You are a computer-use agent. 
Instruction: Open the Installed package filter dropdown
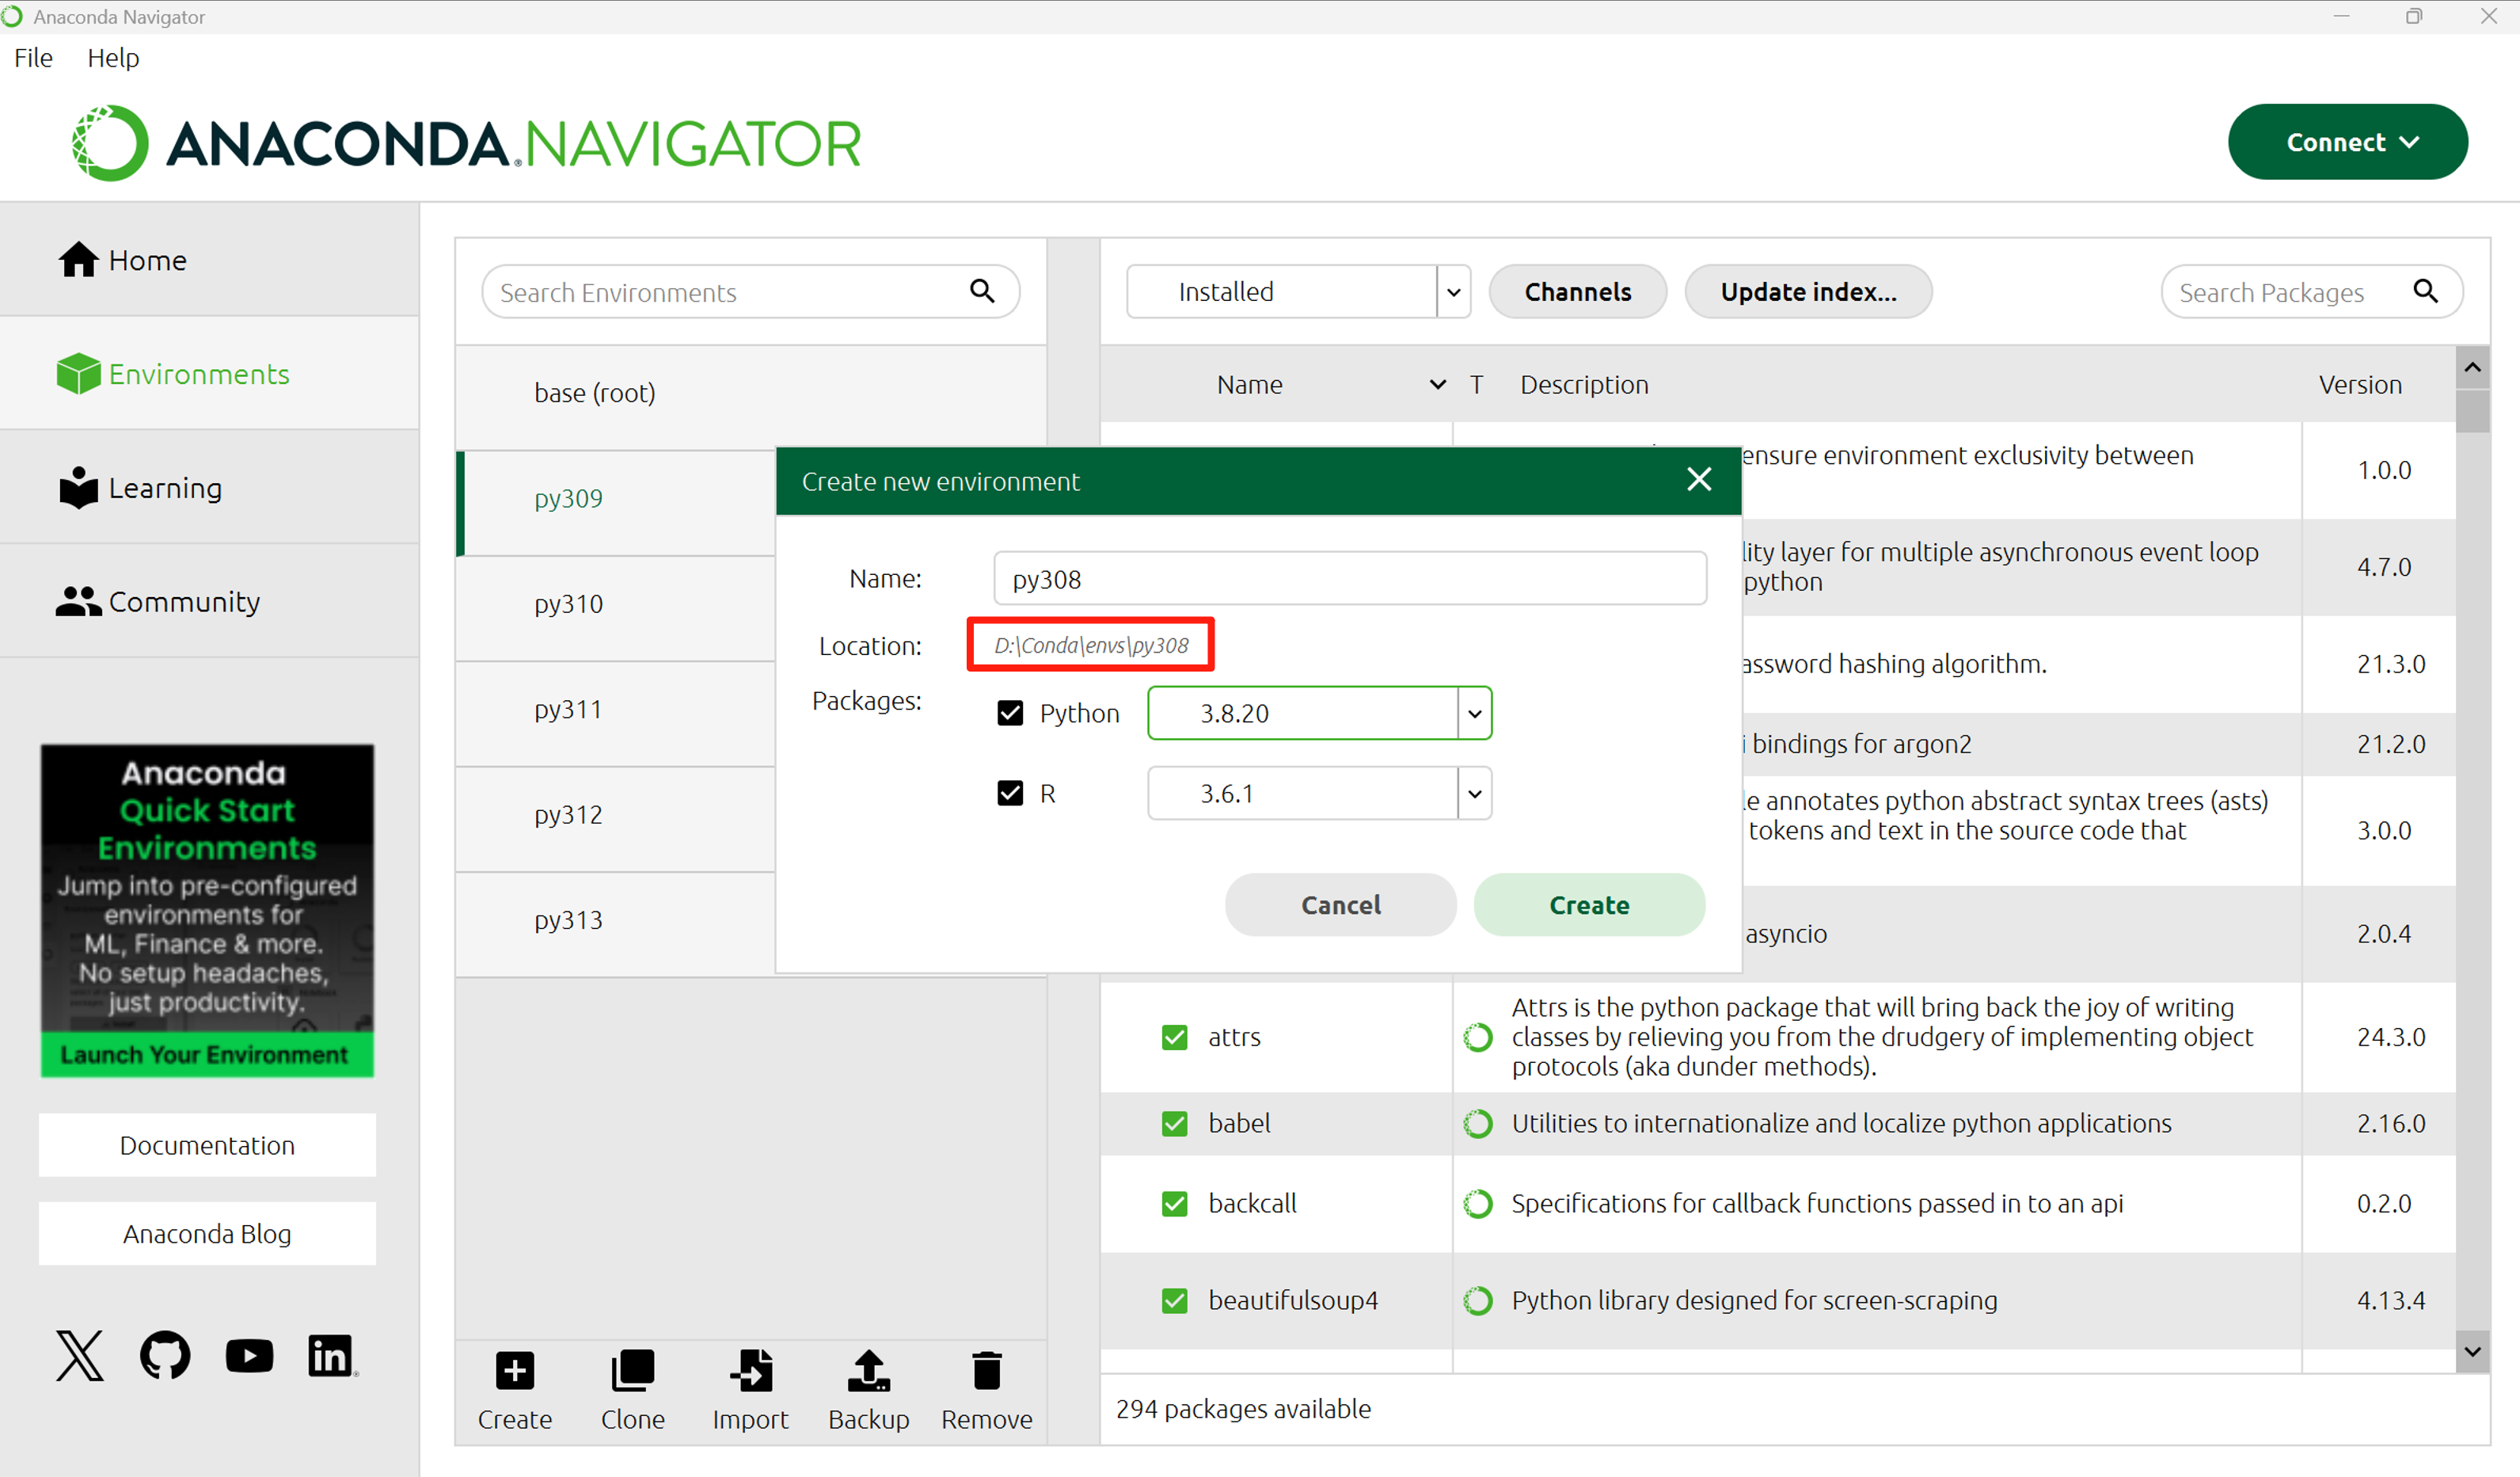pos(1298,291)
